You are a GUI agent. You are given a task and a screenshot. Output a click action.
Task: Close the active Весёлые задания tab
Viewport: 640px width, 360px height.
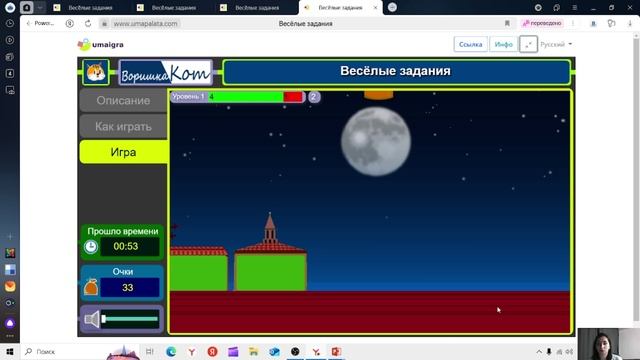tap(376, 8)
